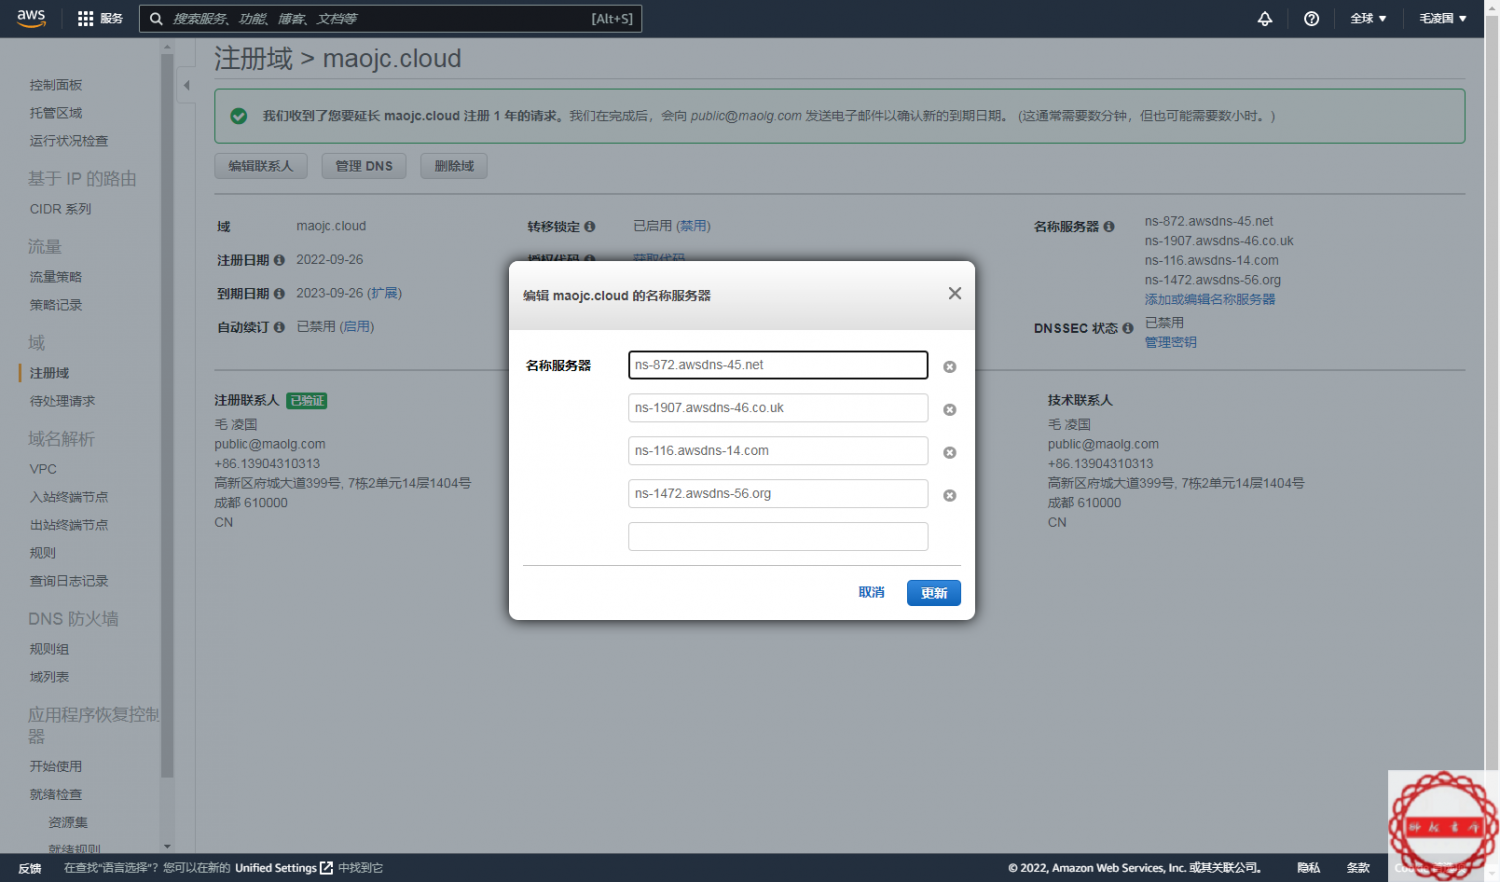Click the sidebar scroll down arrow

point(167,846)
